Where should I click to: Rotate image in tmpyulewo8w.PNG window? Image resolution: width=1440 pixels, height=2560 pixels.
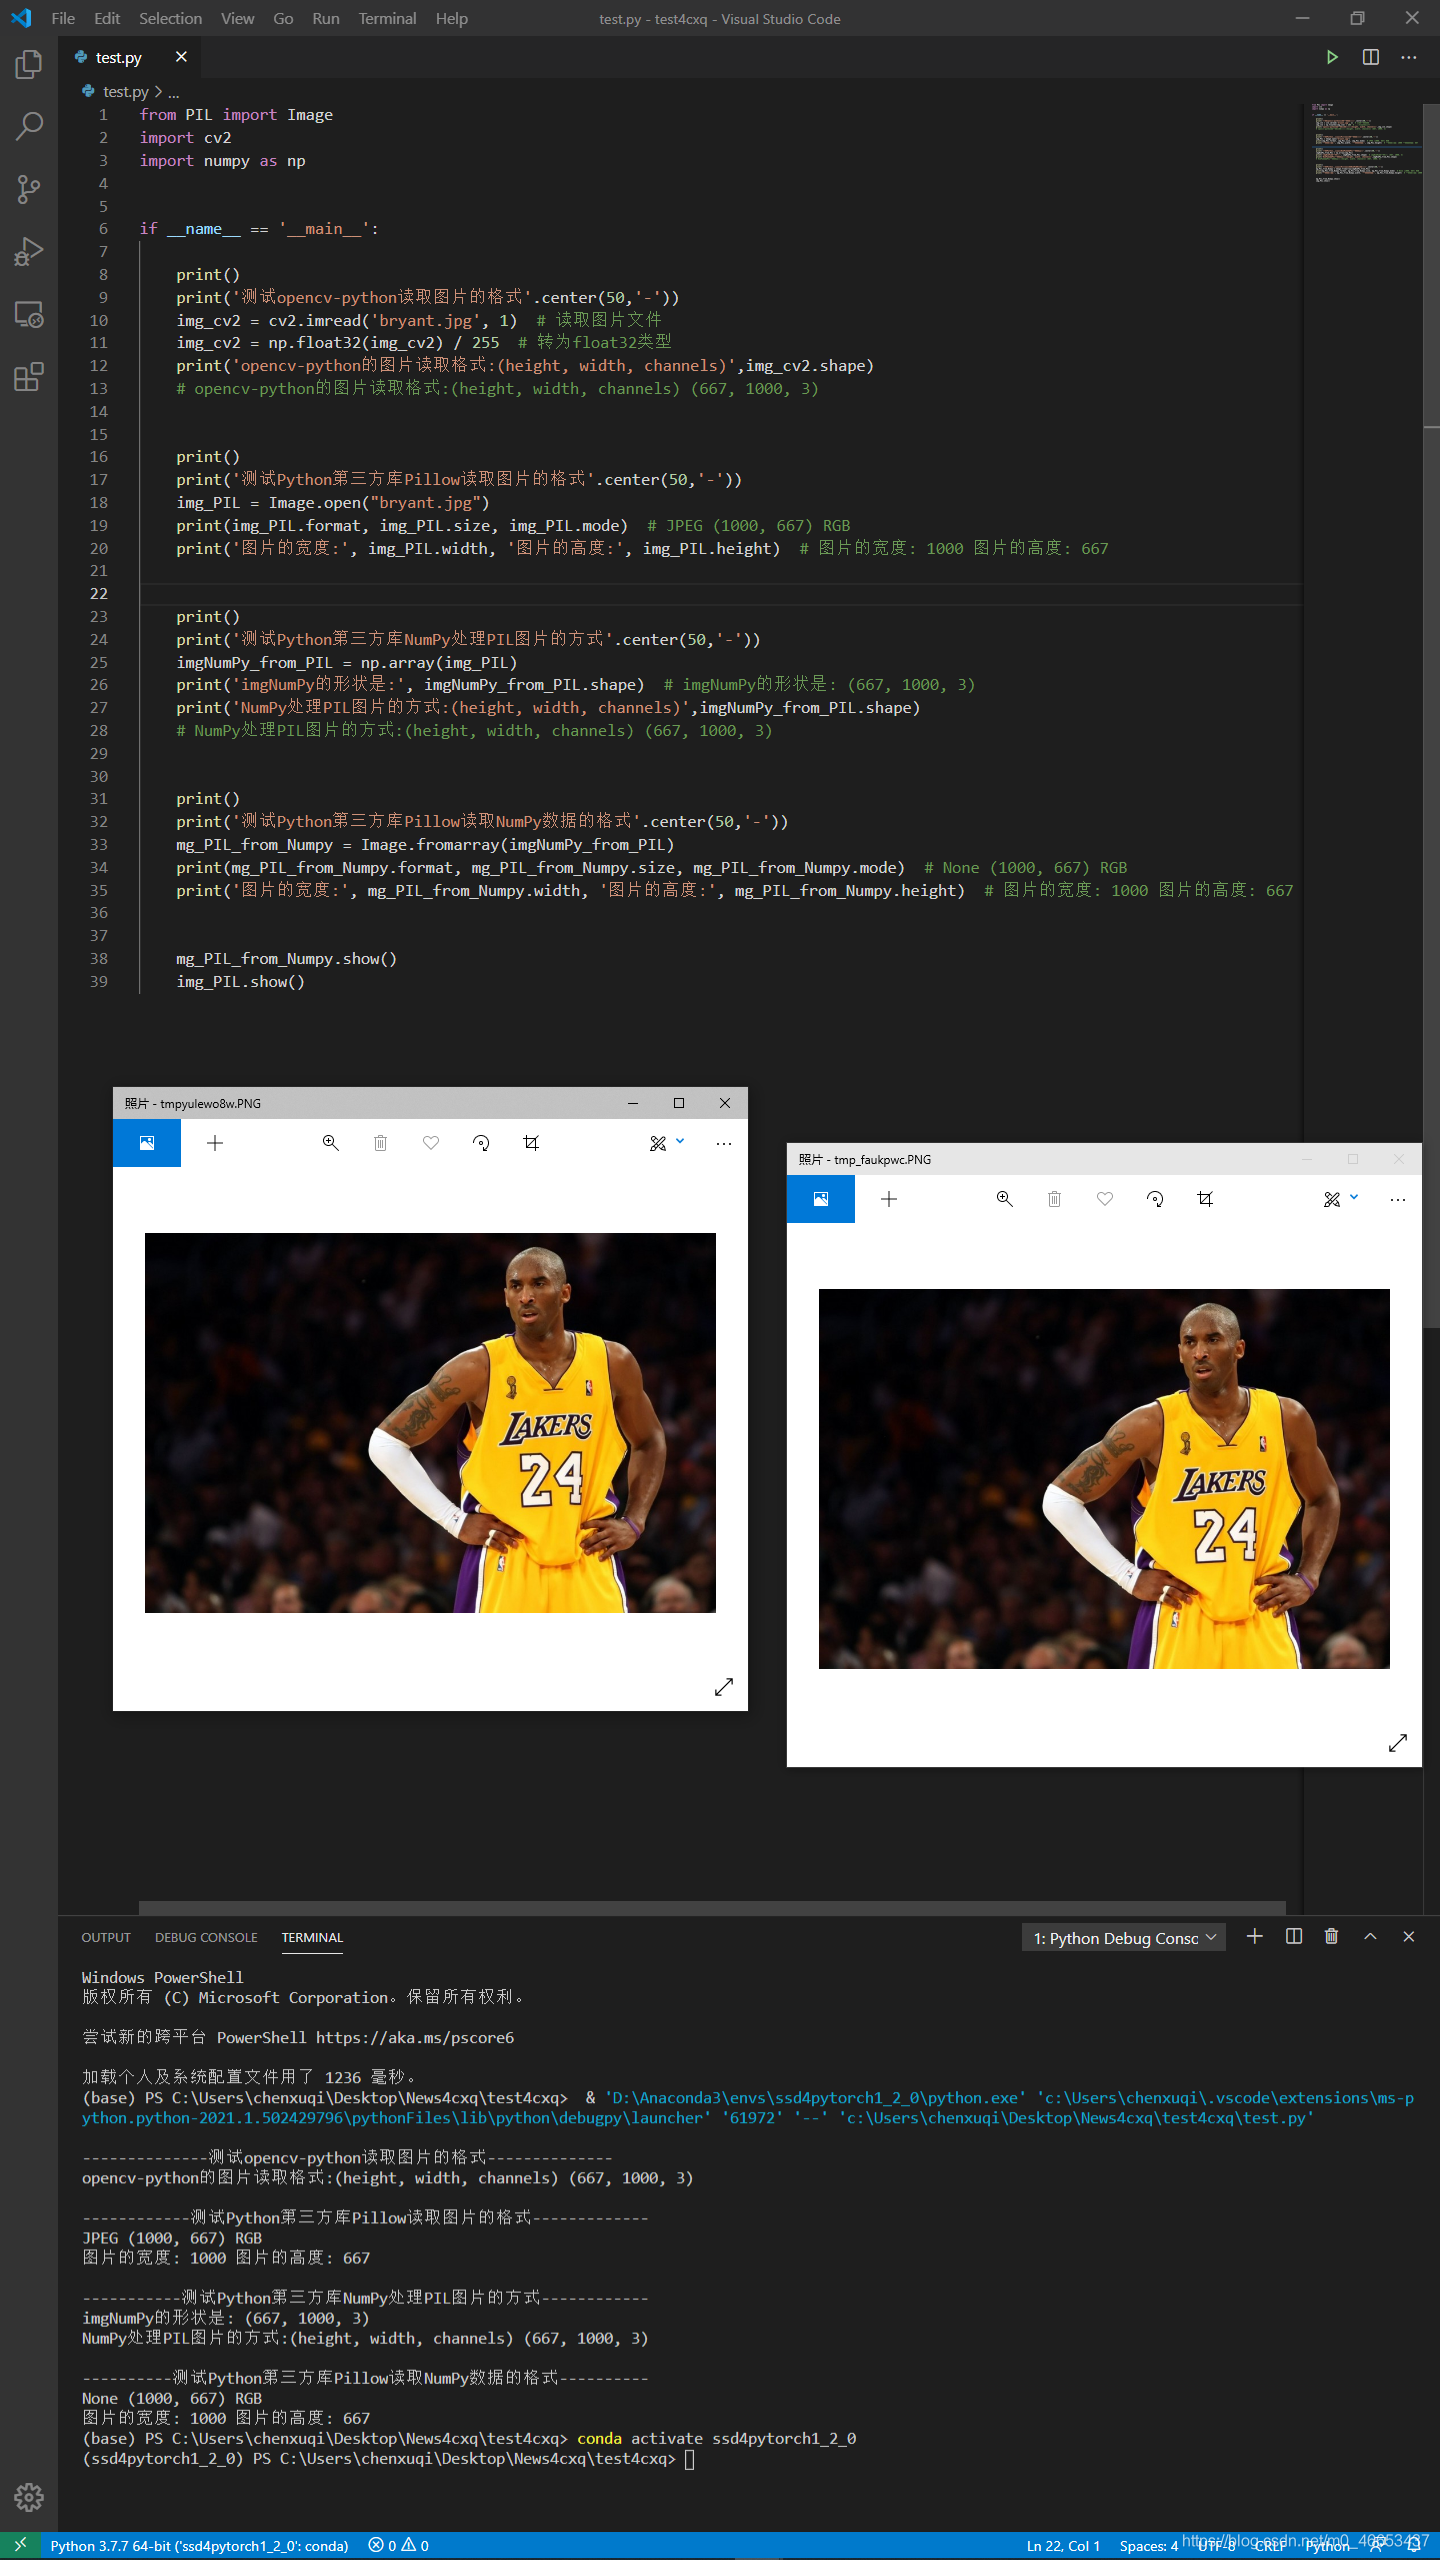click(481, 1143)
